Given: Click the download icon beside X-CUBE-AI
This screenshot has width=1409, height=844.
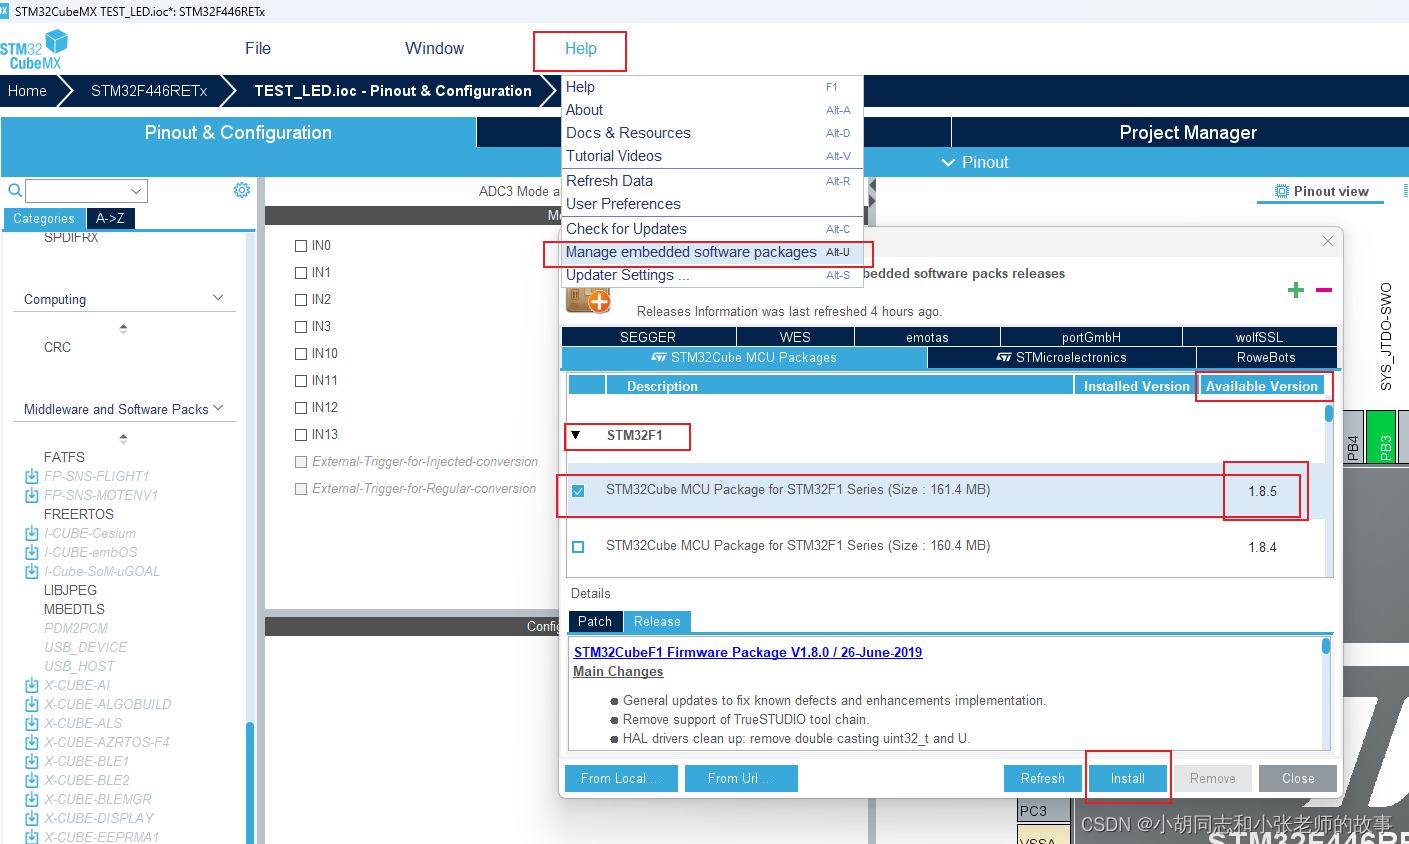Looking at the screenshot, I should 32,685.
